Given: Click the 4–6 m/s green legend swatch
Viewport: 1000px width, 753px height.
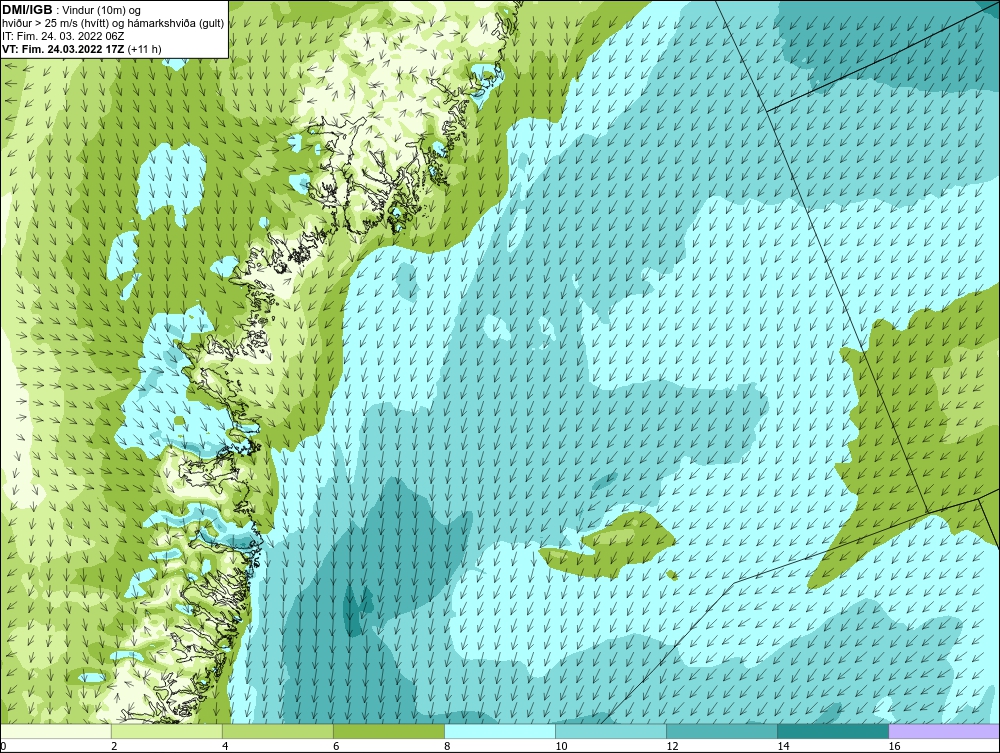Looking at the screenshot, I should [x=278, y=731].
